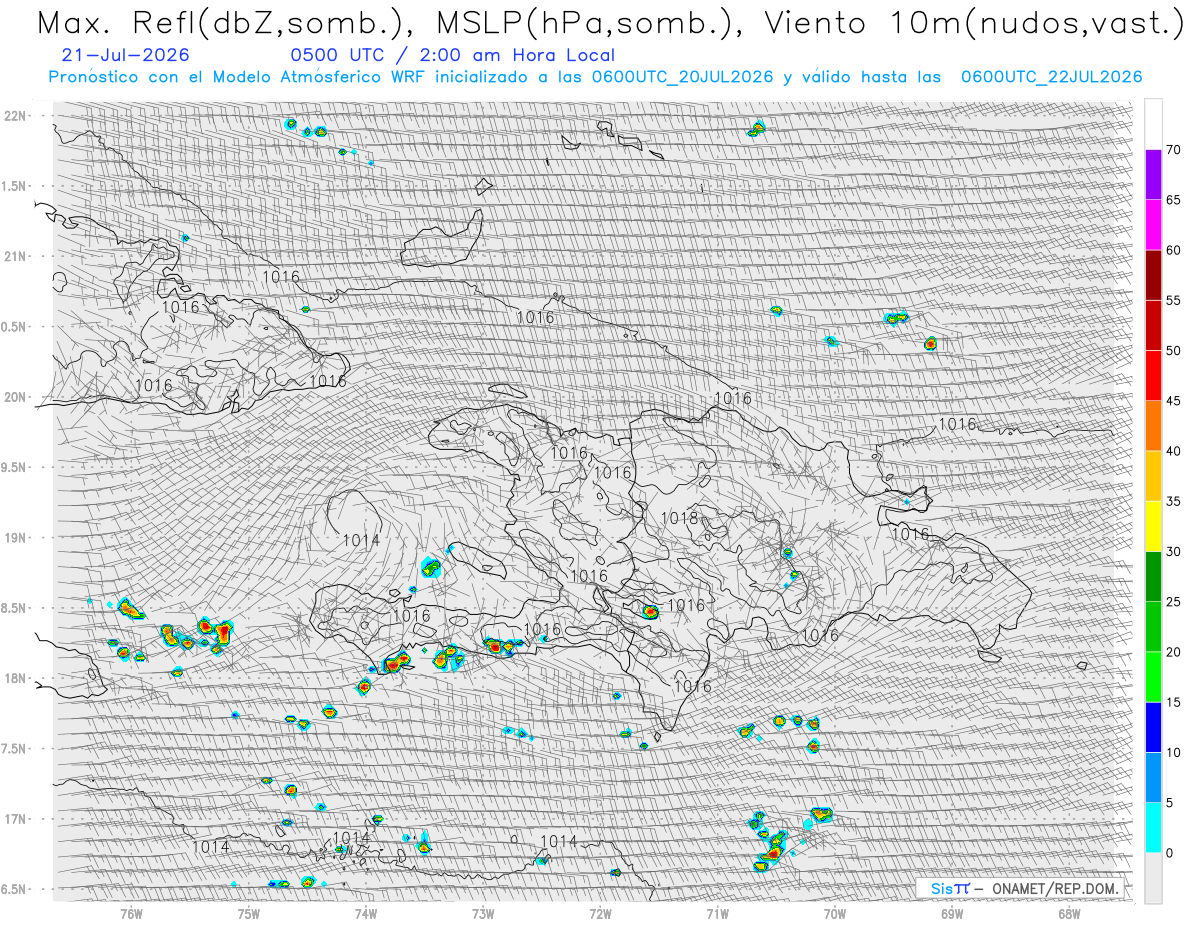Click the '7.5N' latitude axis label
Viewport: 1200px width, 927px height.
coord(15,749)
